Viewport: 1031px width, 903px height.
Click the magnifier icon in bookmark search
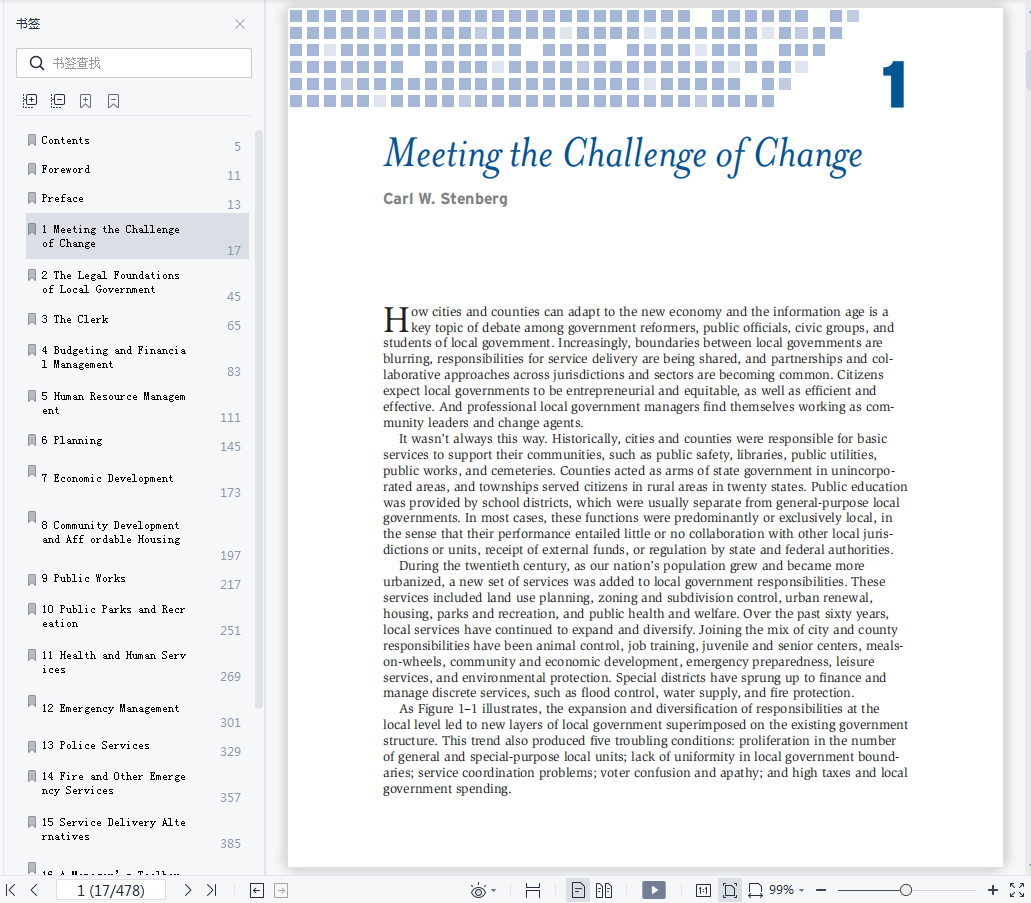37,63
